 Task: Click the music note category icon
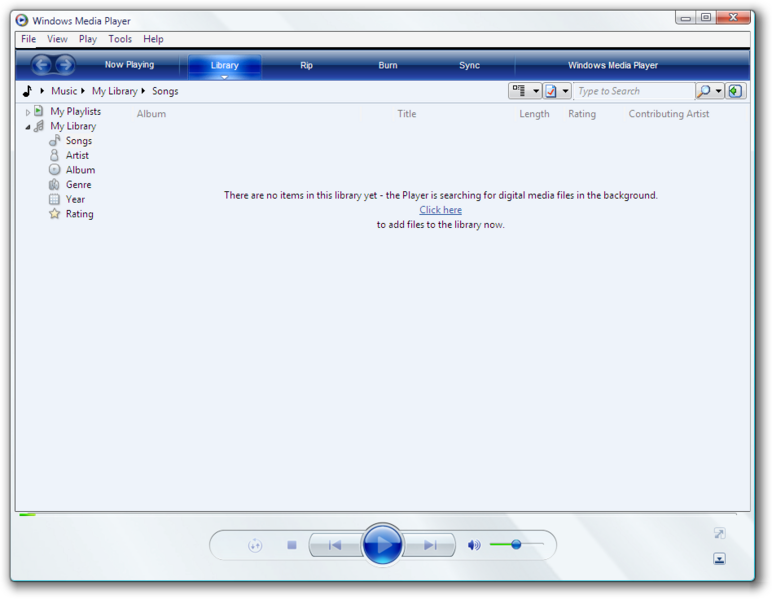coord(28,91)
